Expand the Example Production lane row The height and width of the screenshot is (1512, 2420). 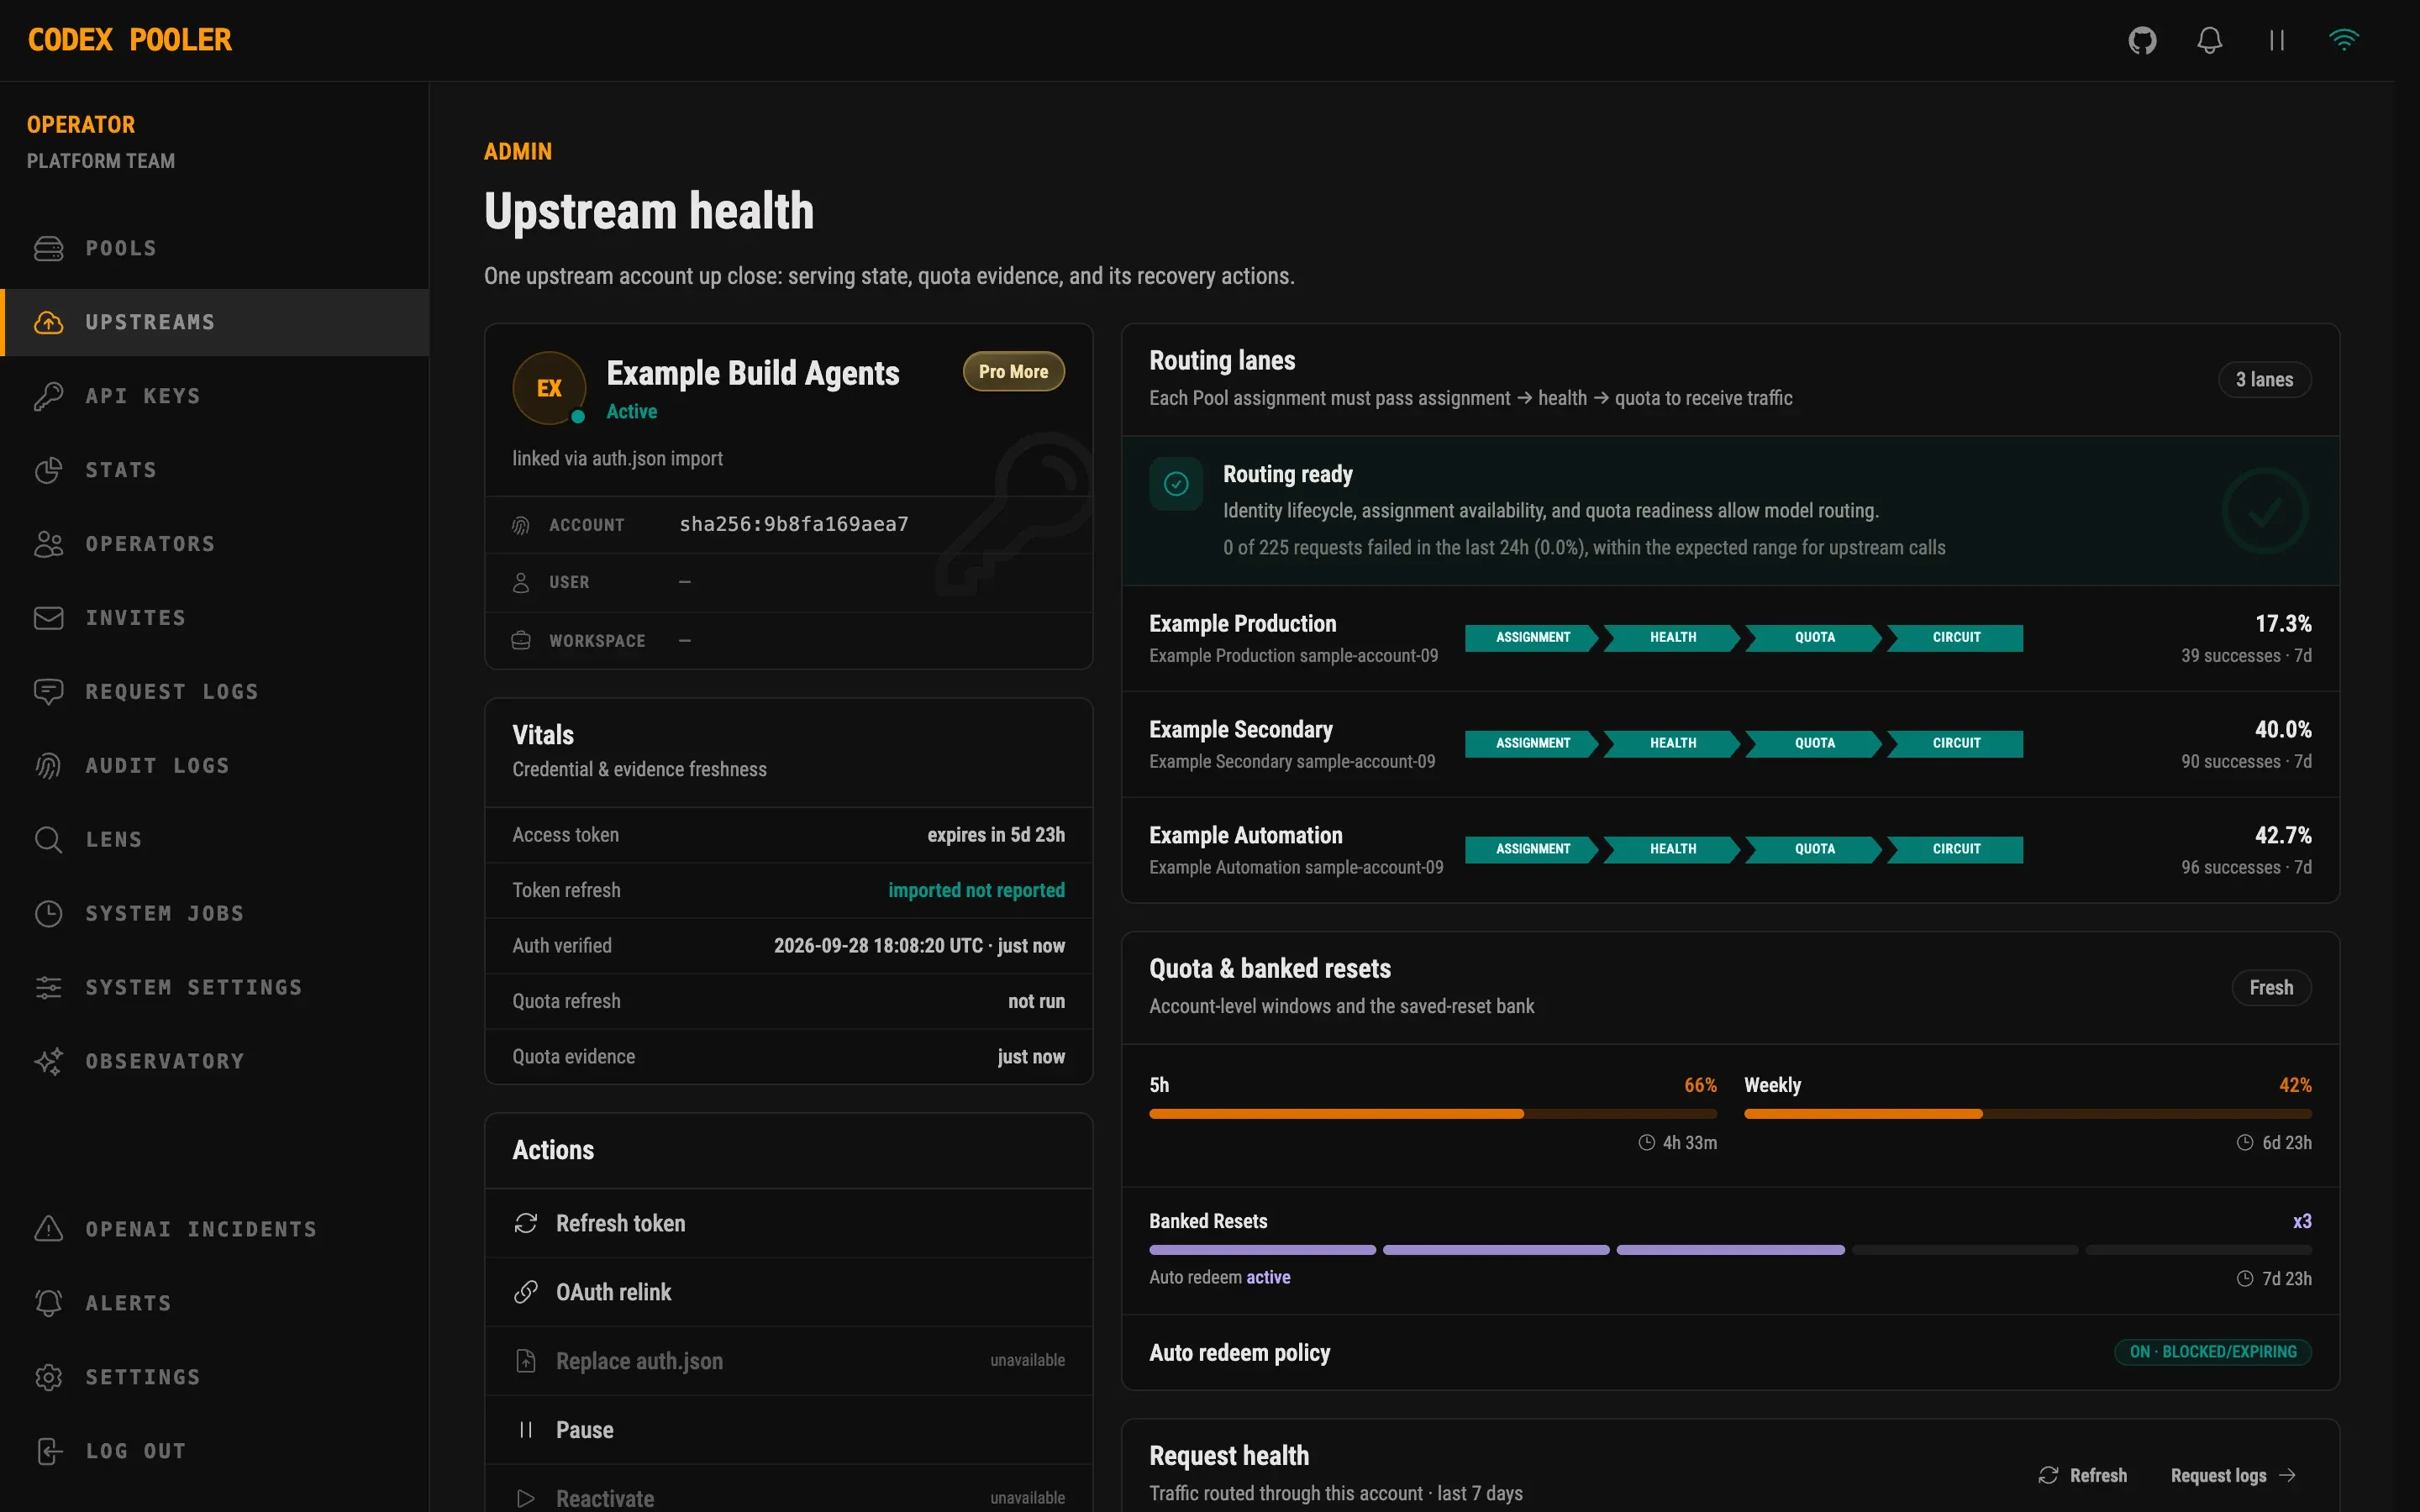(x=1730, y=638)
